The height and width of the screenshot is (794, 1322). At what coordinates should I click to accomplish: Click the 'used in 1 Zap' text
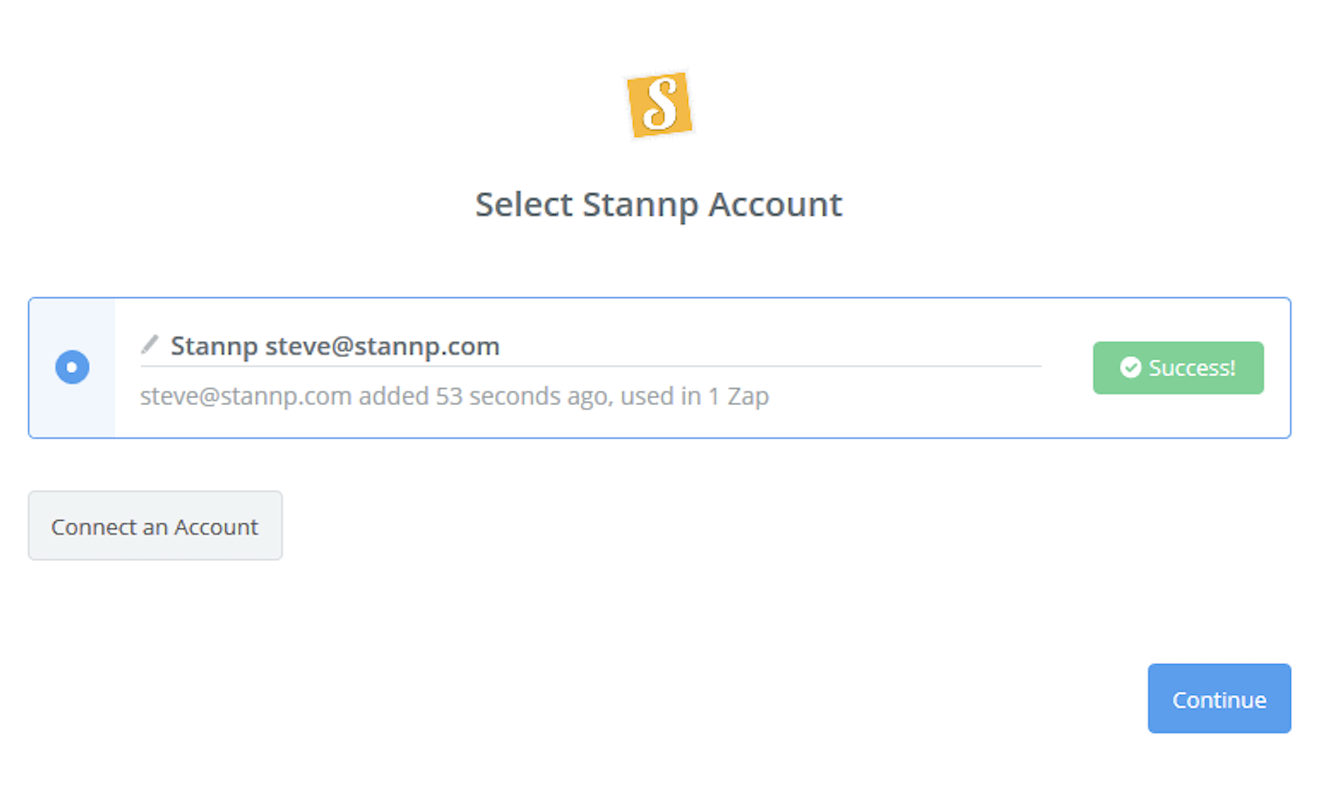pos(694,397)
